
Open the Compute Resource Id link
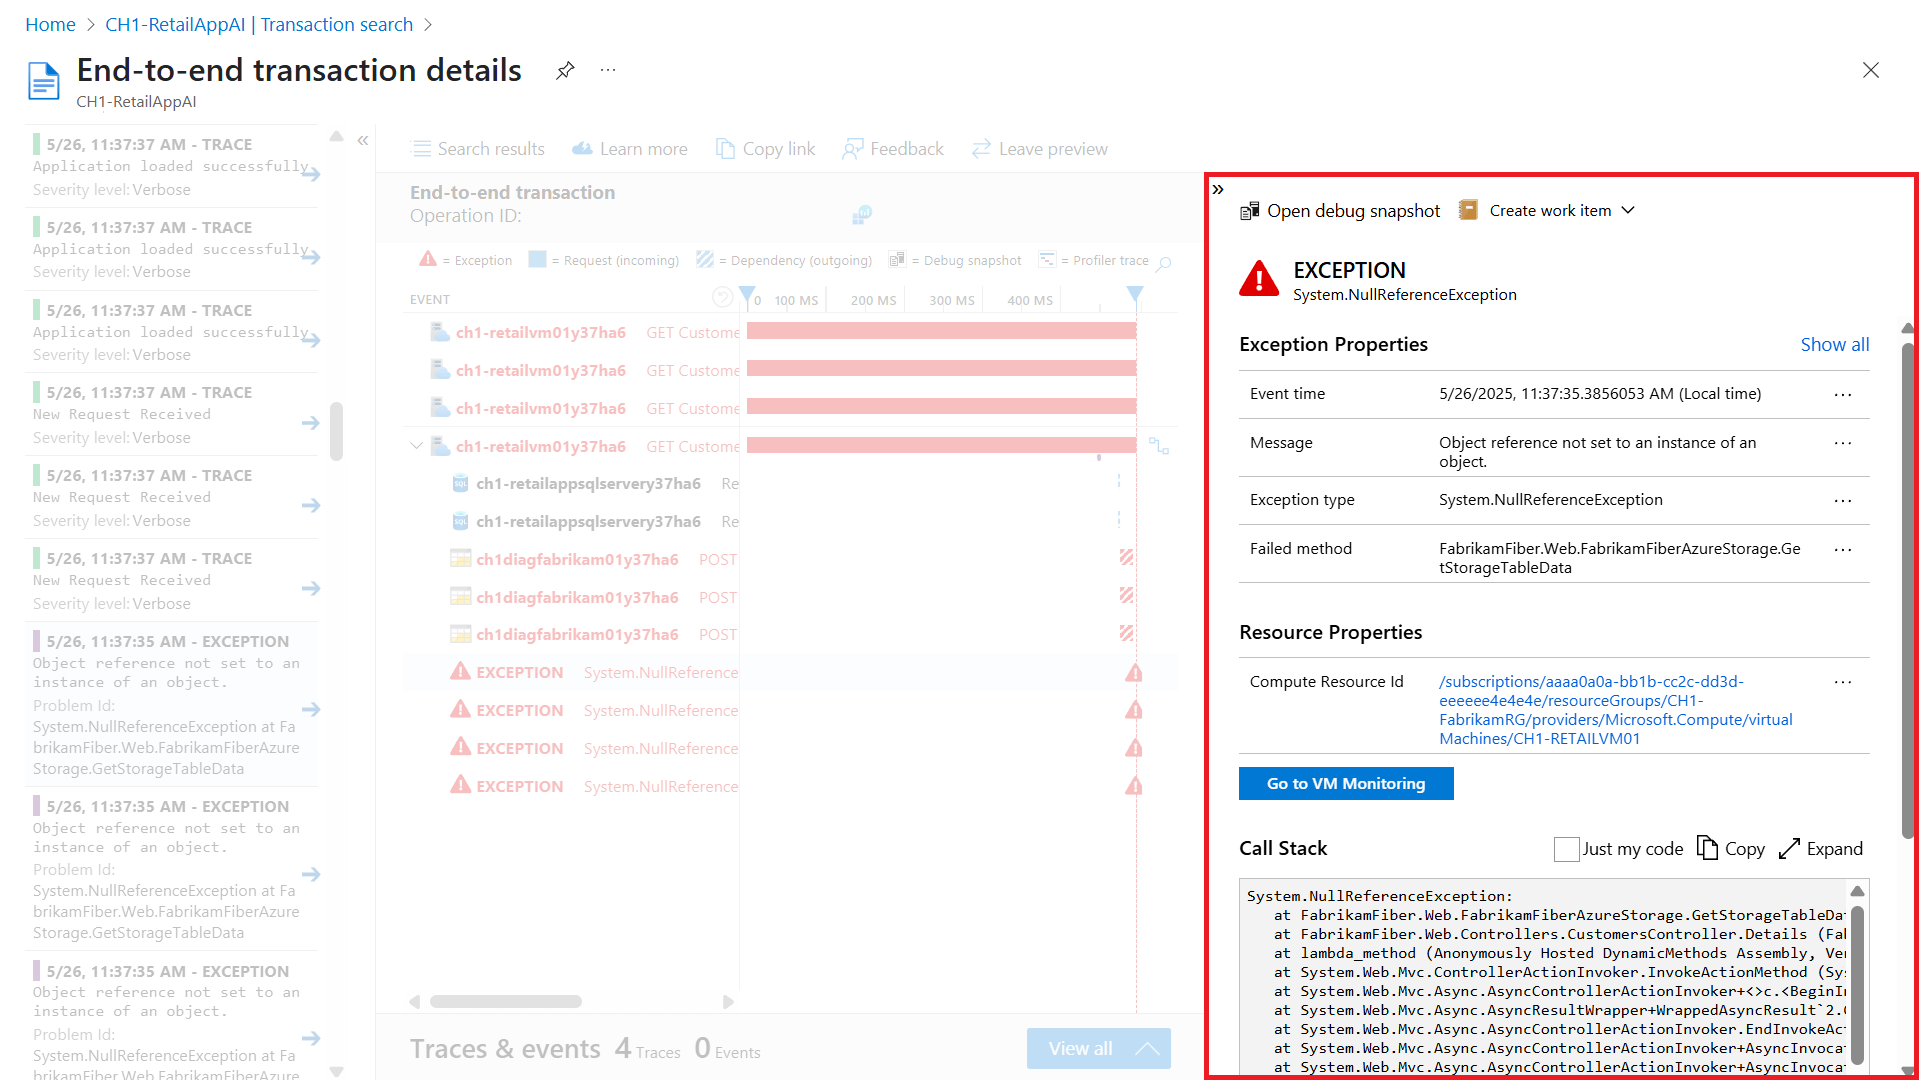pos(1615,710)
